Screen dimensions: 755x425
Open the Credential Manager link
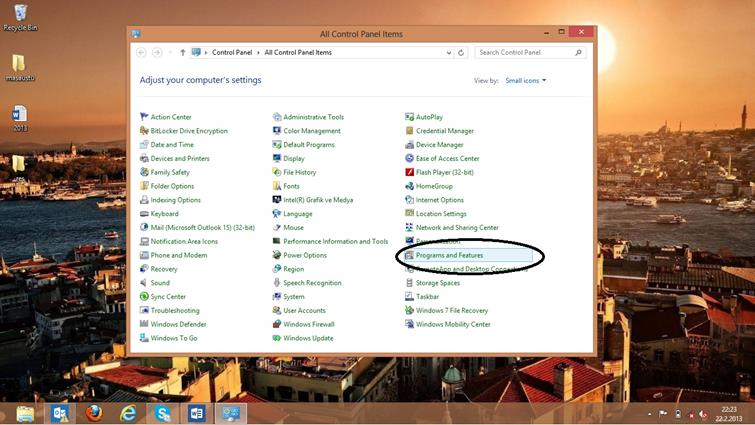pos(445,130)
